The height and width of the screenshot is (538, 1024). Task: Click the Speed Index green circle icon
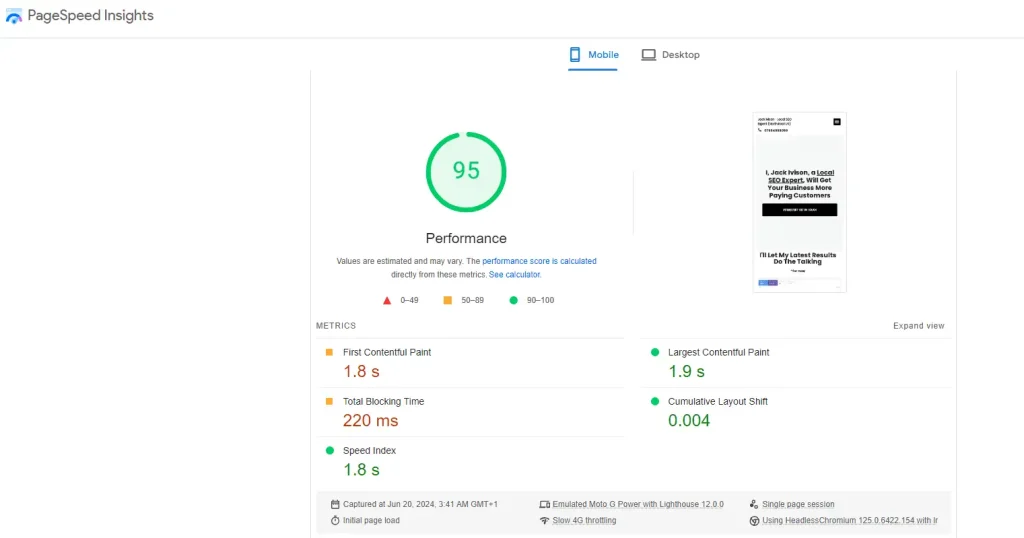pyautogui.click(x=329, y=451)
